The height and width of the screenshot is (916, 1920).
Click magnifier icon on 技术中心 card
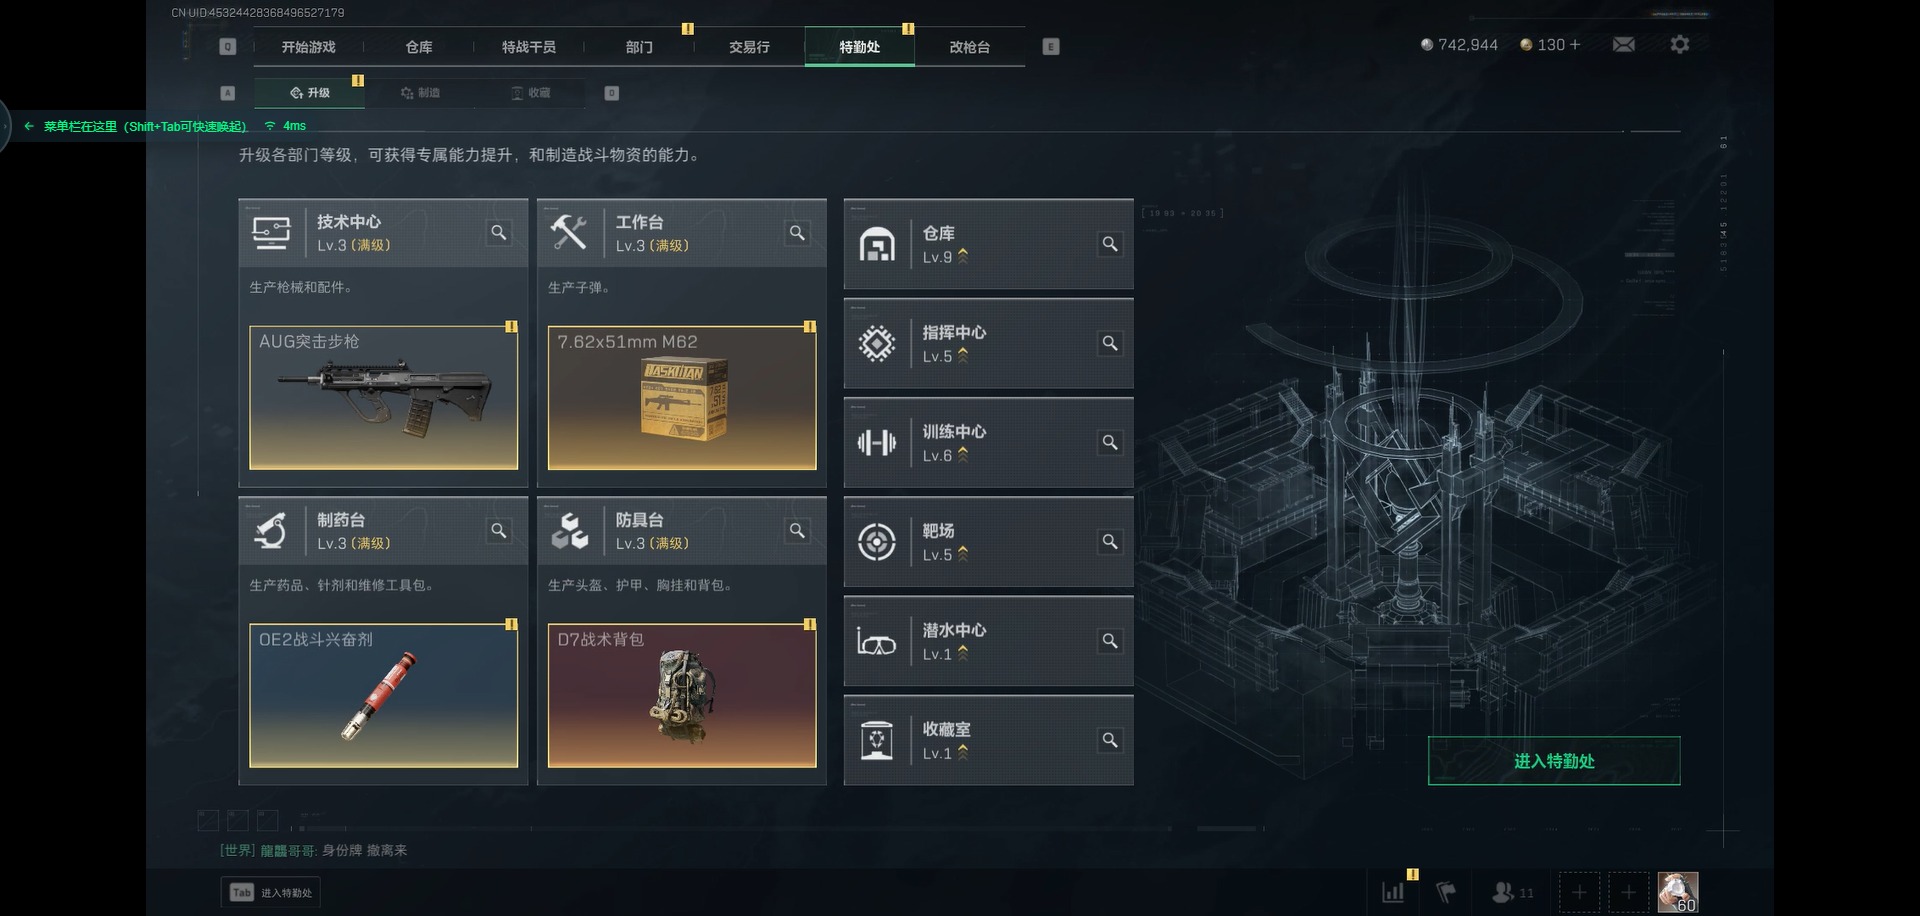coord(499,233)
